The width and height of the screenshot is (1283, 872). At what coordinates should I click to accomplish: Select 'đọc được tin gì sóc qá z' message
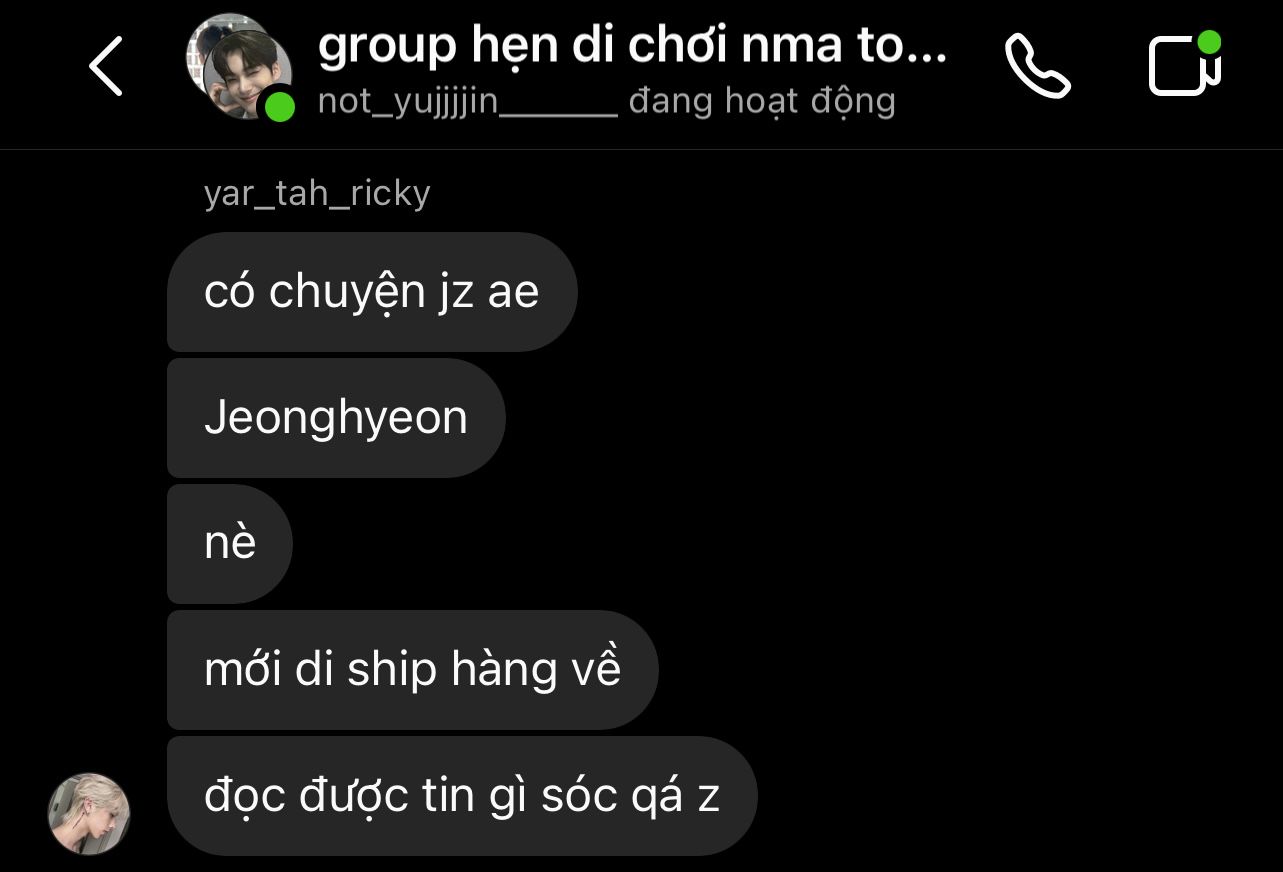tap(462, 796)
